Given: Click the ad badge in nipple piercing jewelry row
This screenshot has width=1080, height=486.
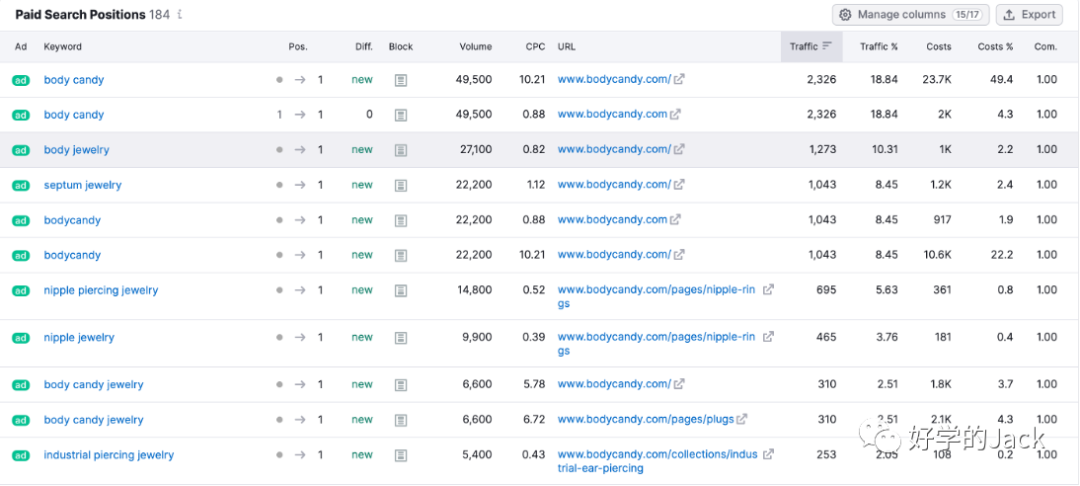Looking at the screenshot, I should (x=21, y=290).
